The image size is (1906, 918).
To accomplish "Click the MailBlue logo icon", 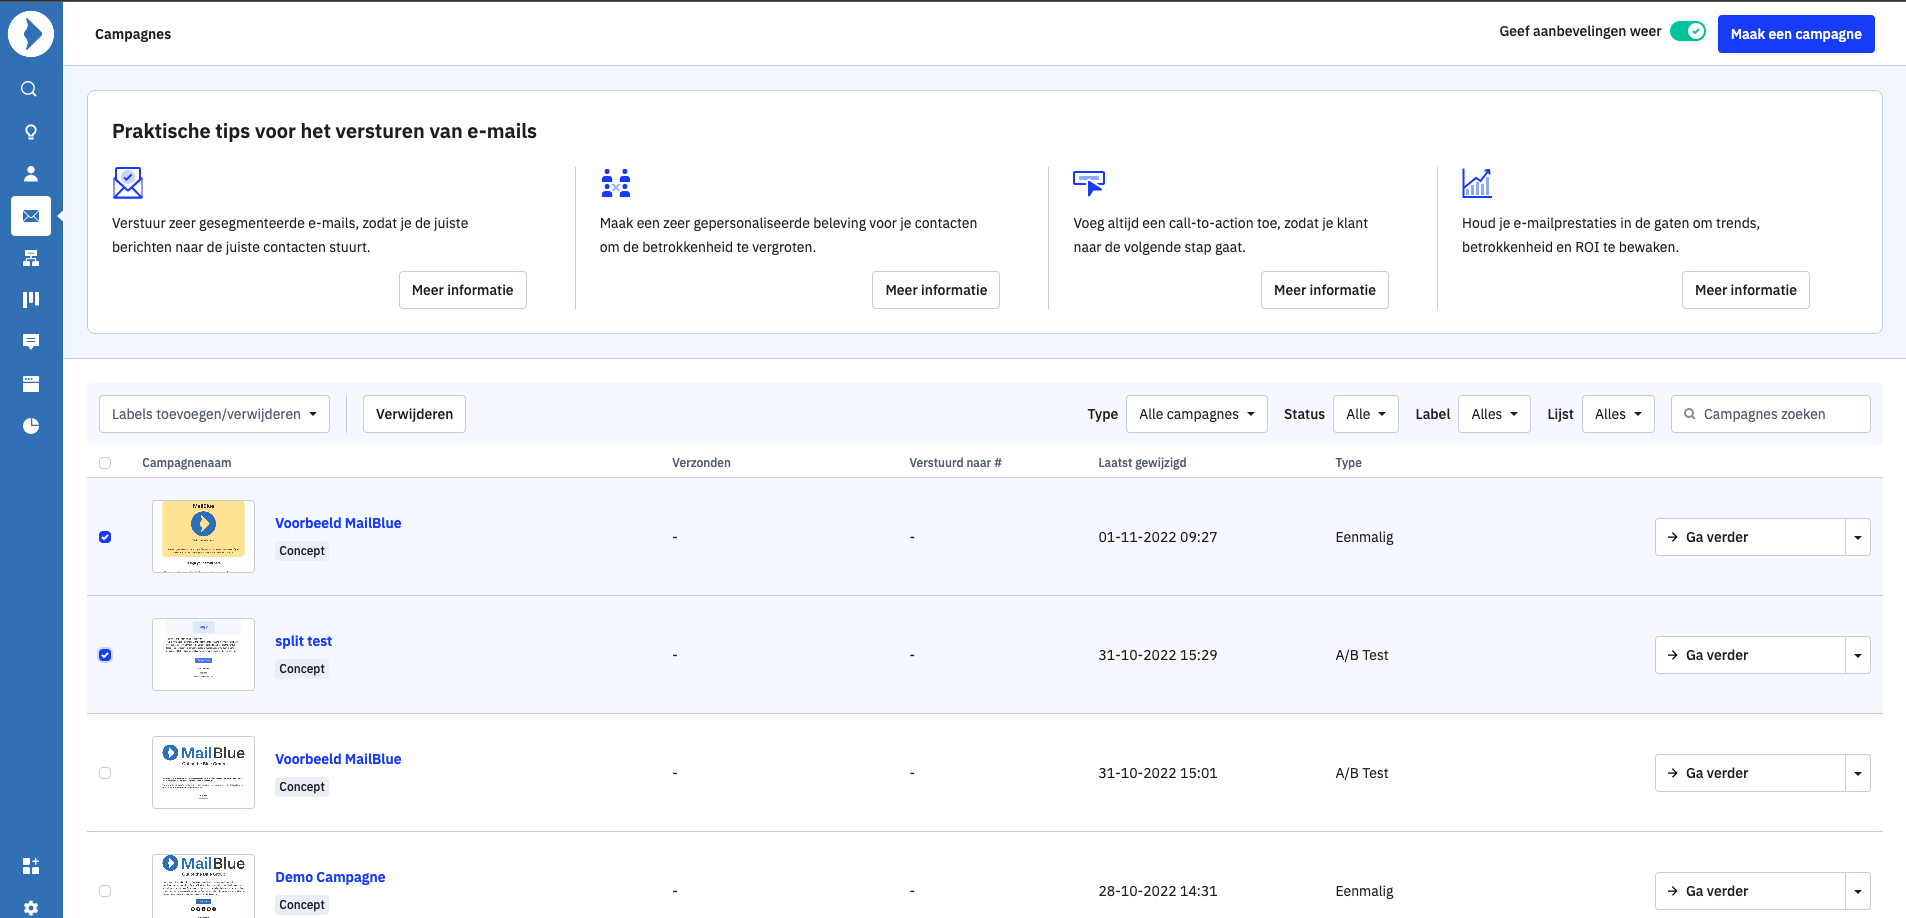I will point(31,34).
